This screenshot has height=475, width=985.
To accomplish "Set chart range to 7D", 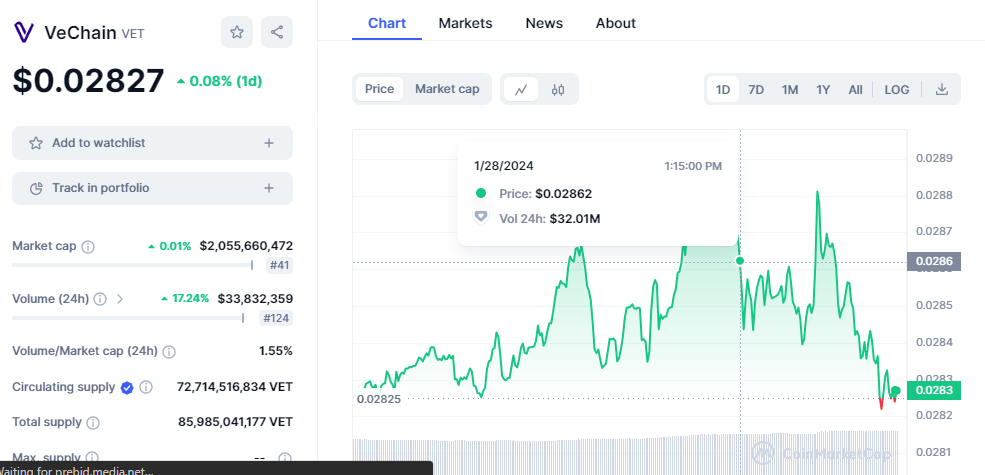I will click(x=756, y=90).
